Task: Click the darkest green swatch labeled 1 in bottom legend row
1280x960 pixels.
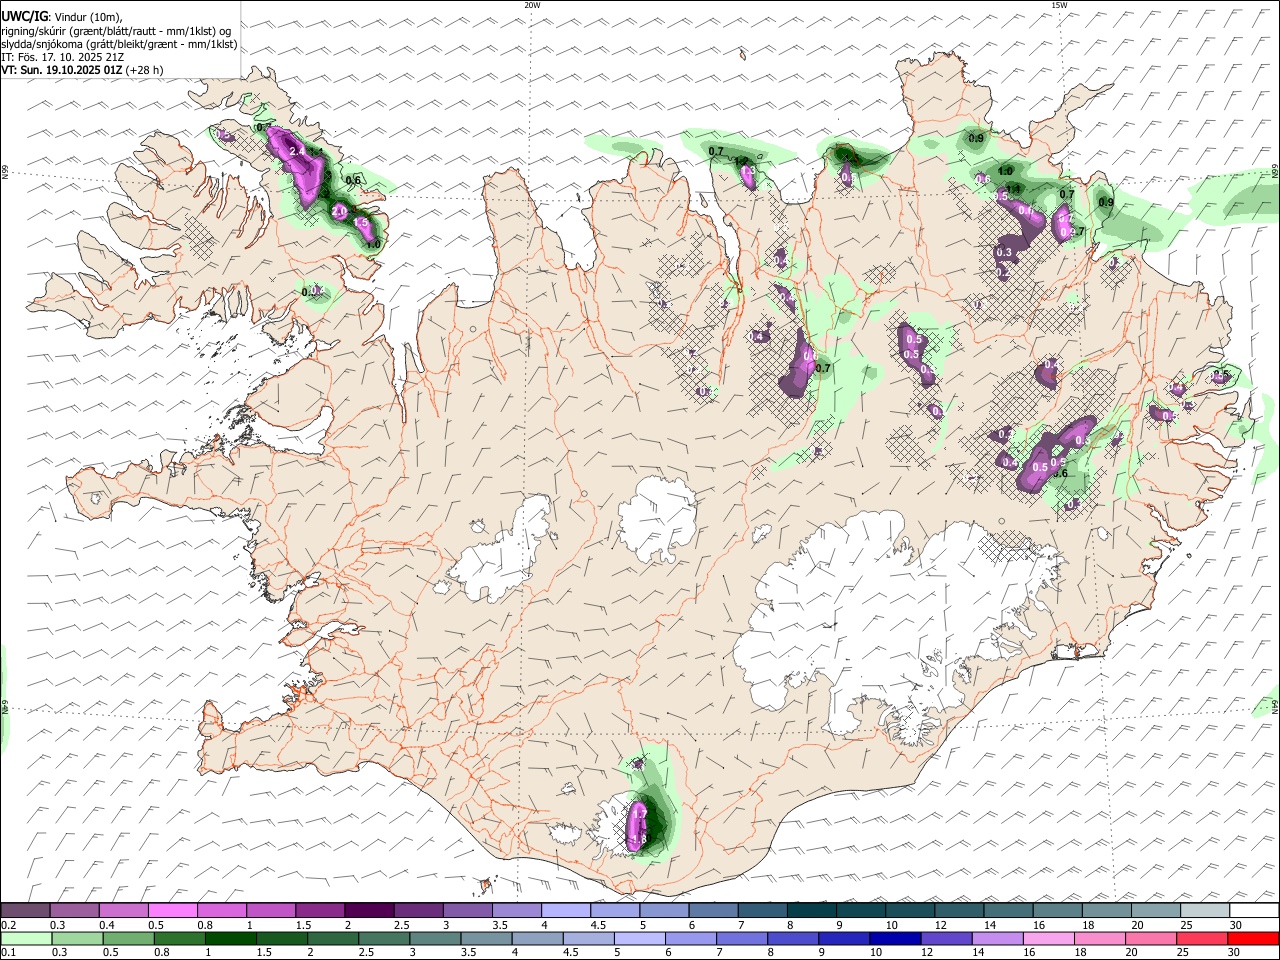Action: tap(231, 939)
